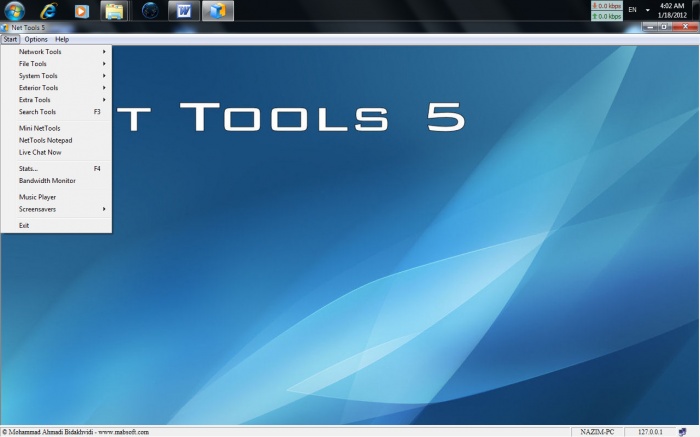This screenshot has height=437, width=700.
Task: Open Windows Media Player taskbar icon
Action: coord(82,11)
